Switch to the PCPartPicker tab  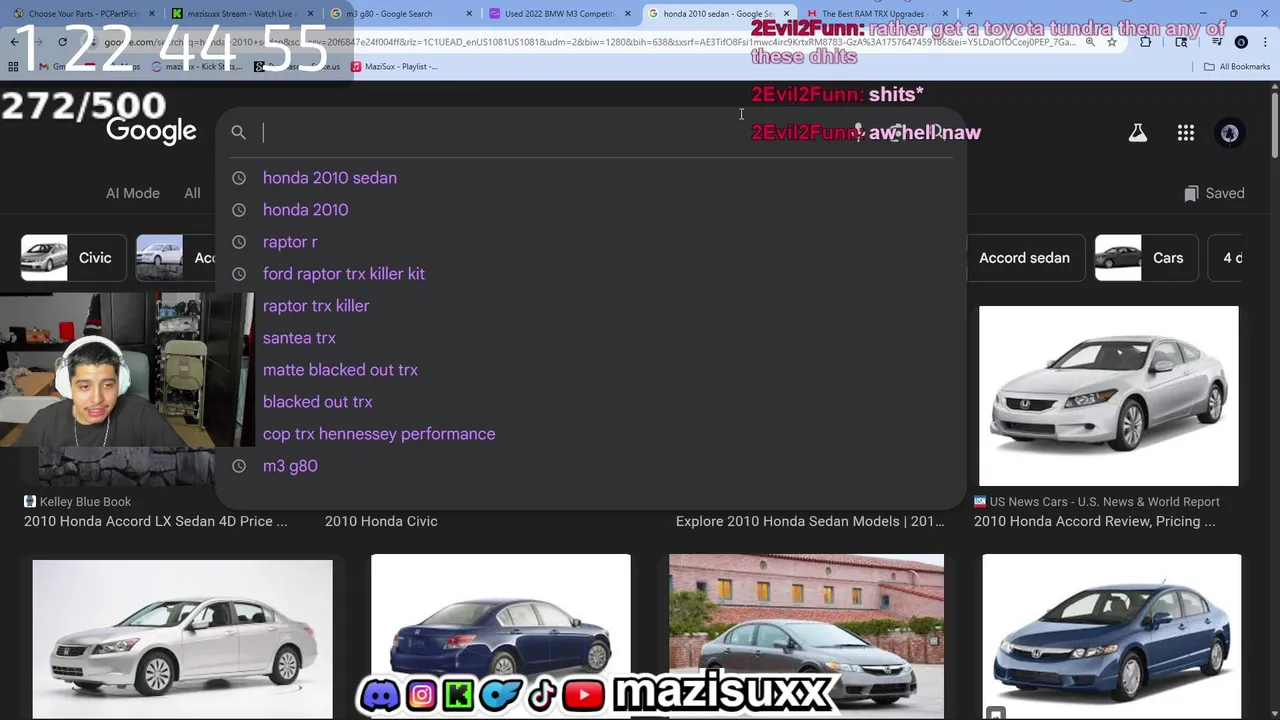tap(82, 14)
